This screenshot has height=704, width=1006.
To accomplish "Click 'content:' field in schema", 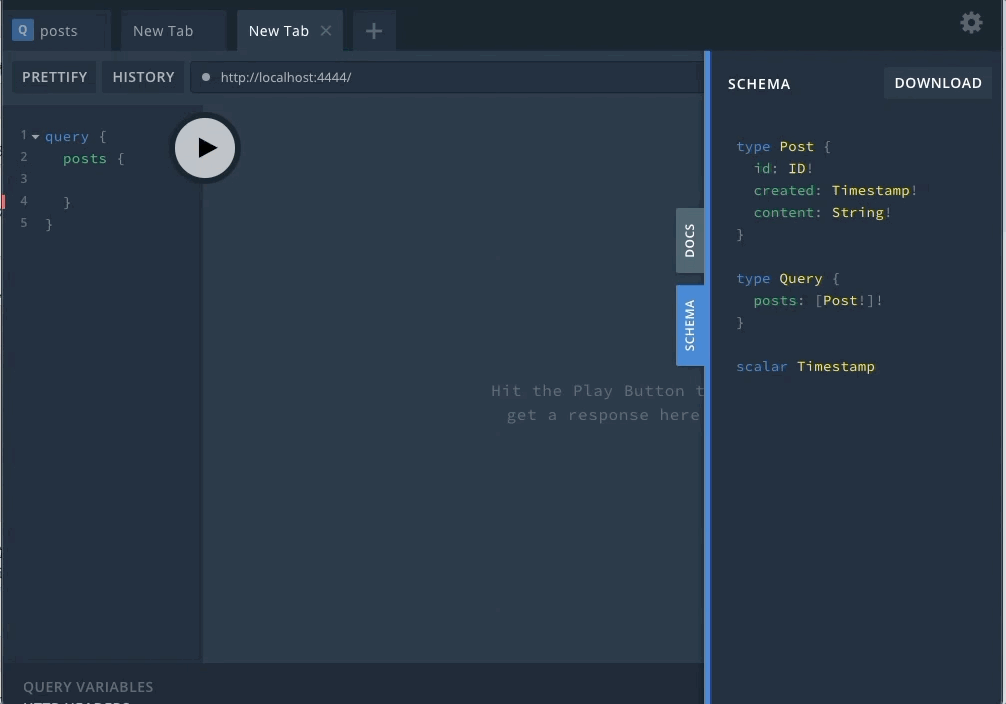I will (x=787, y=212).
